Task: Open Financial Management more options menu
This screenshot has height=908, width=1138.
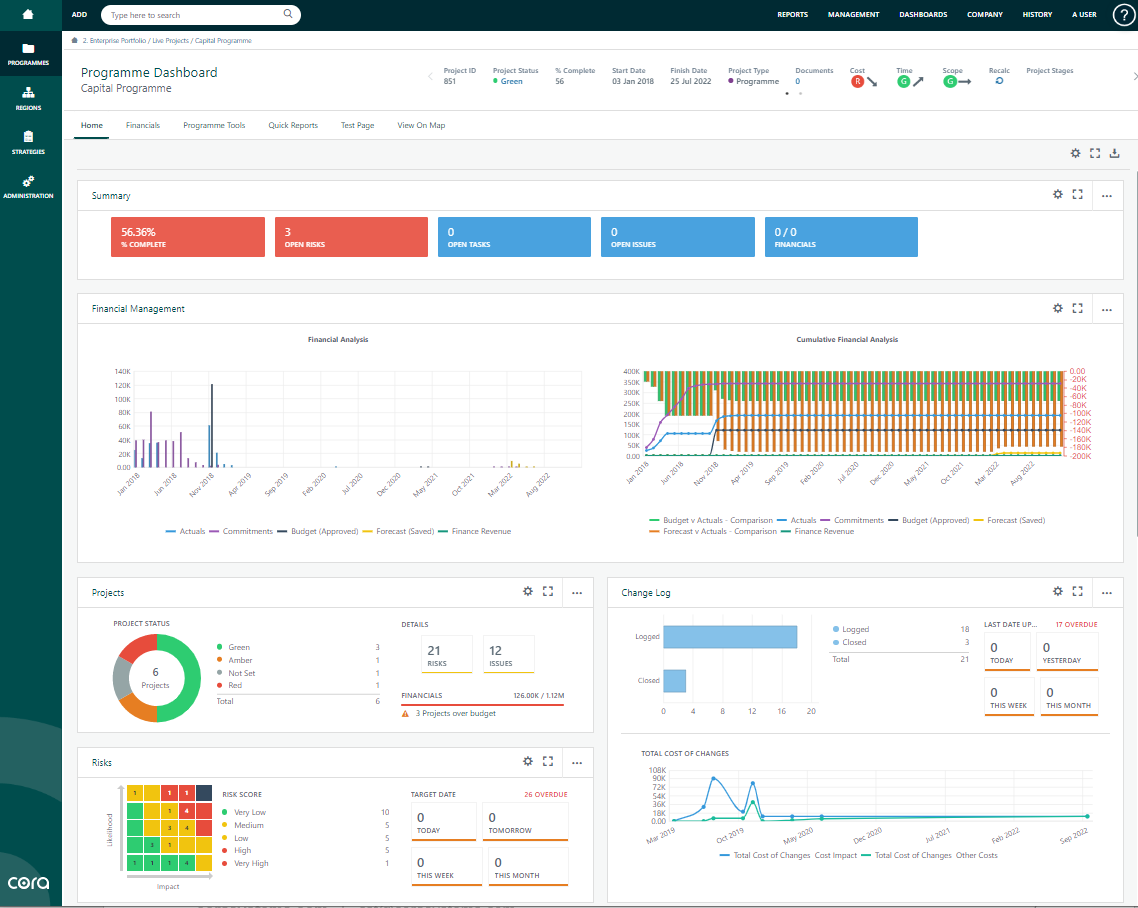Action: (x=1107, y=310)
